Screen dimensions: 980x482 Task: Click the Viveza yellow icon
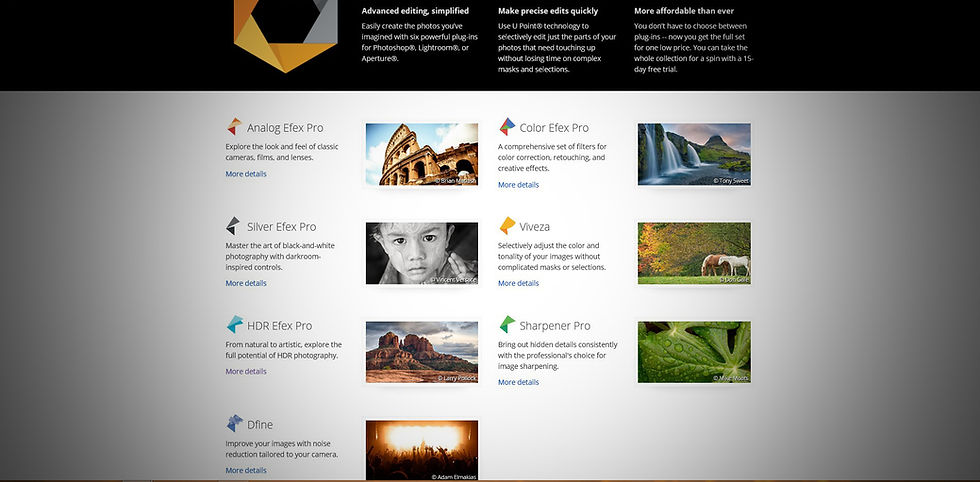tap(508, 226)
